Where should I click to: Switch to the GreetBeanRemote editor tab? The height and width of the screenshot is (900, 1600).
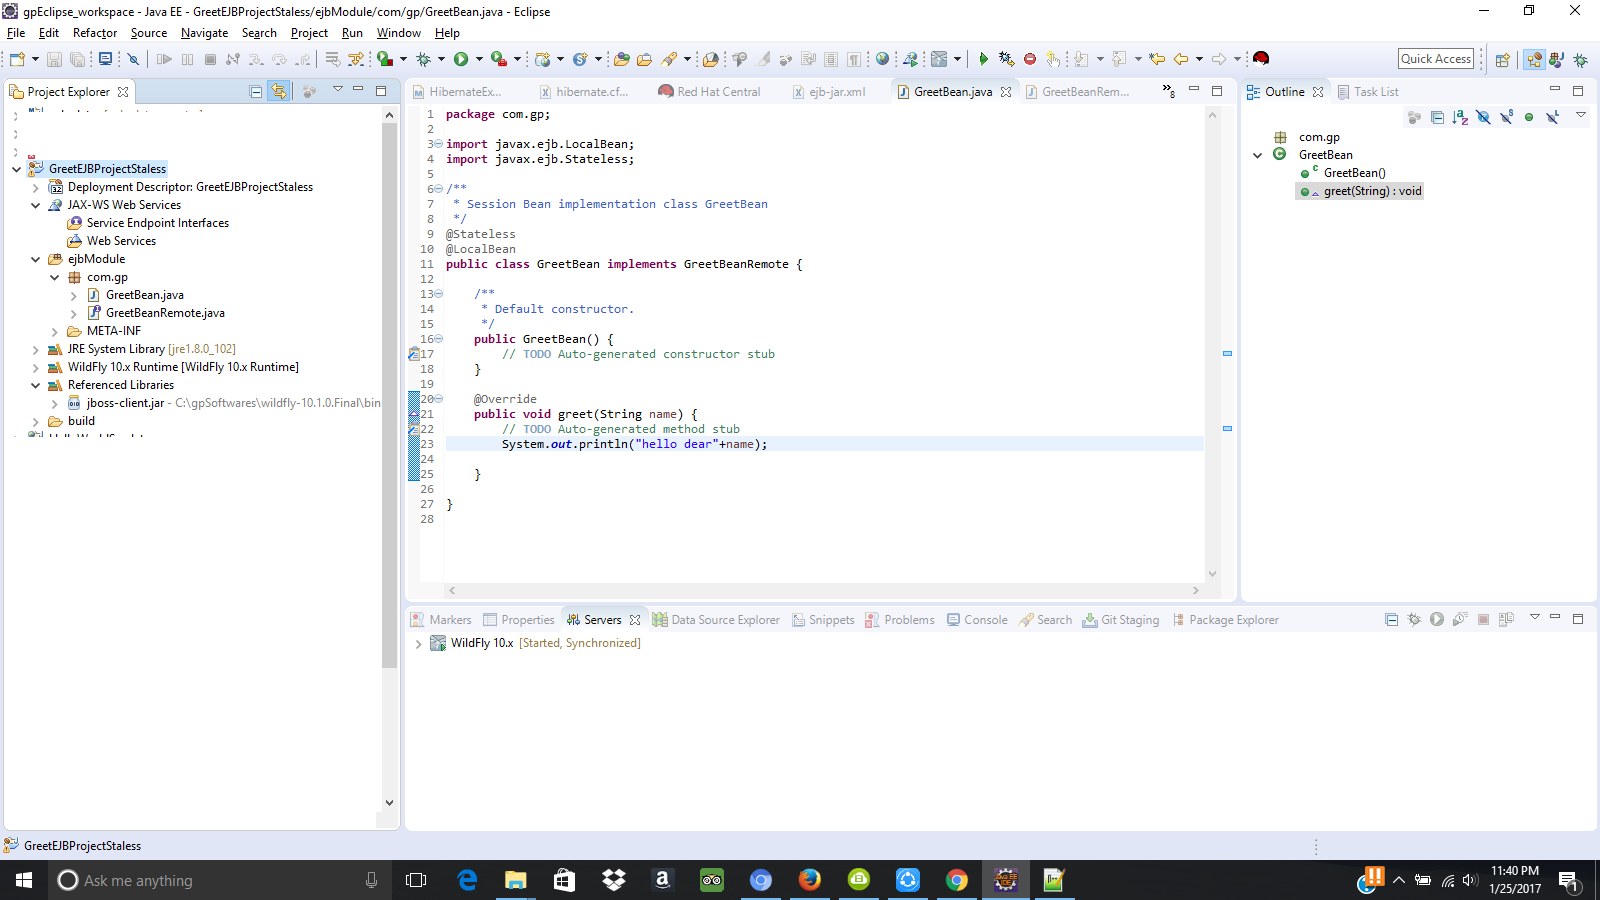(1085, 91)
